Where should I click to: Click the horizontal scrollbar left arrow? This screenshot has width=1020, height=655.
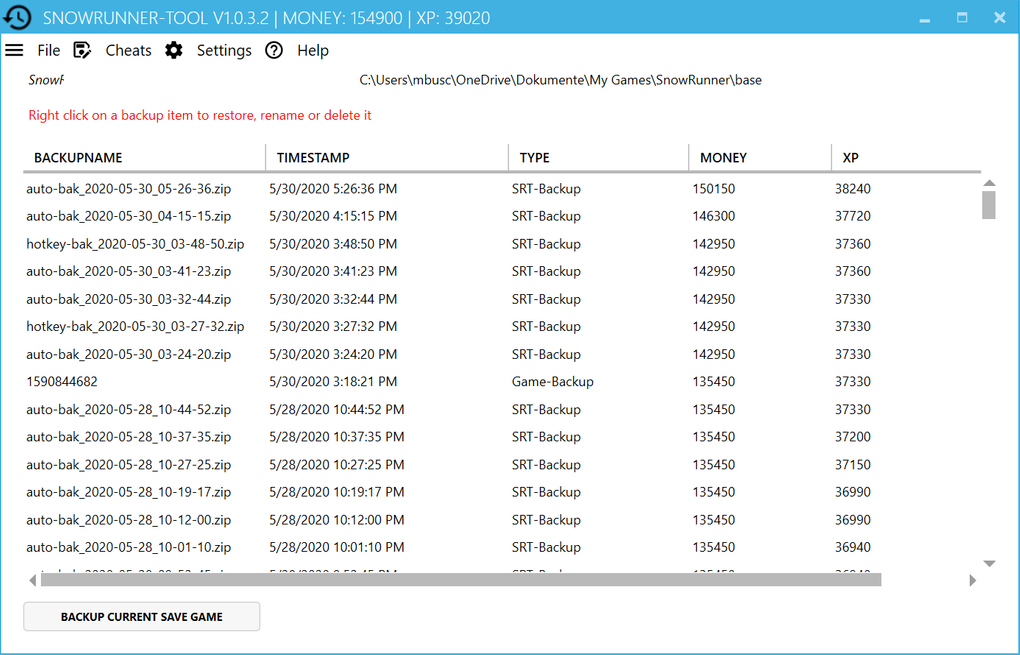point(32,580)
